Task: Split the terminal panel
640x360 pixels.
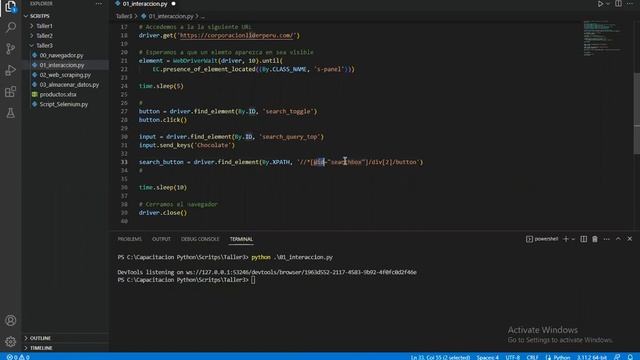Action: [584, 239]
